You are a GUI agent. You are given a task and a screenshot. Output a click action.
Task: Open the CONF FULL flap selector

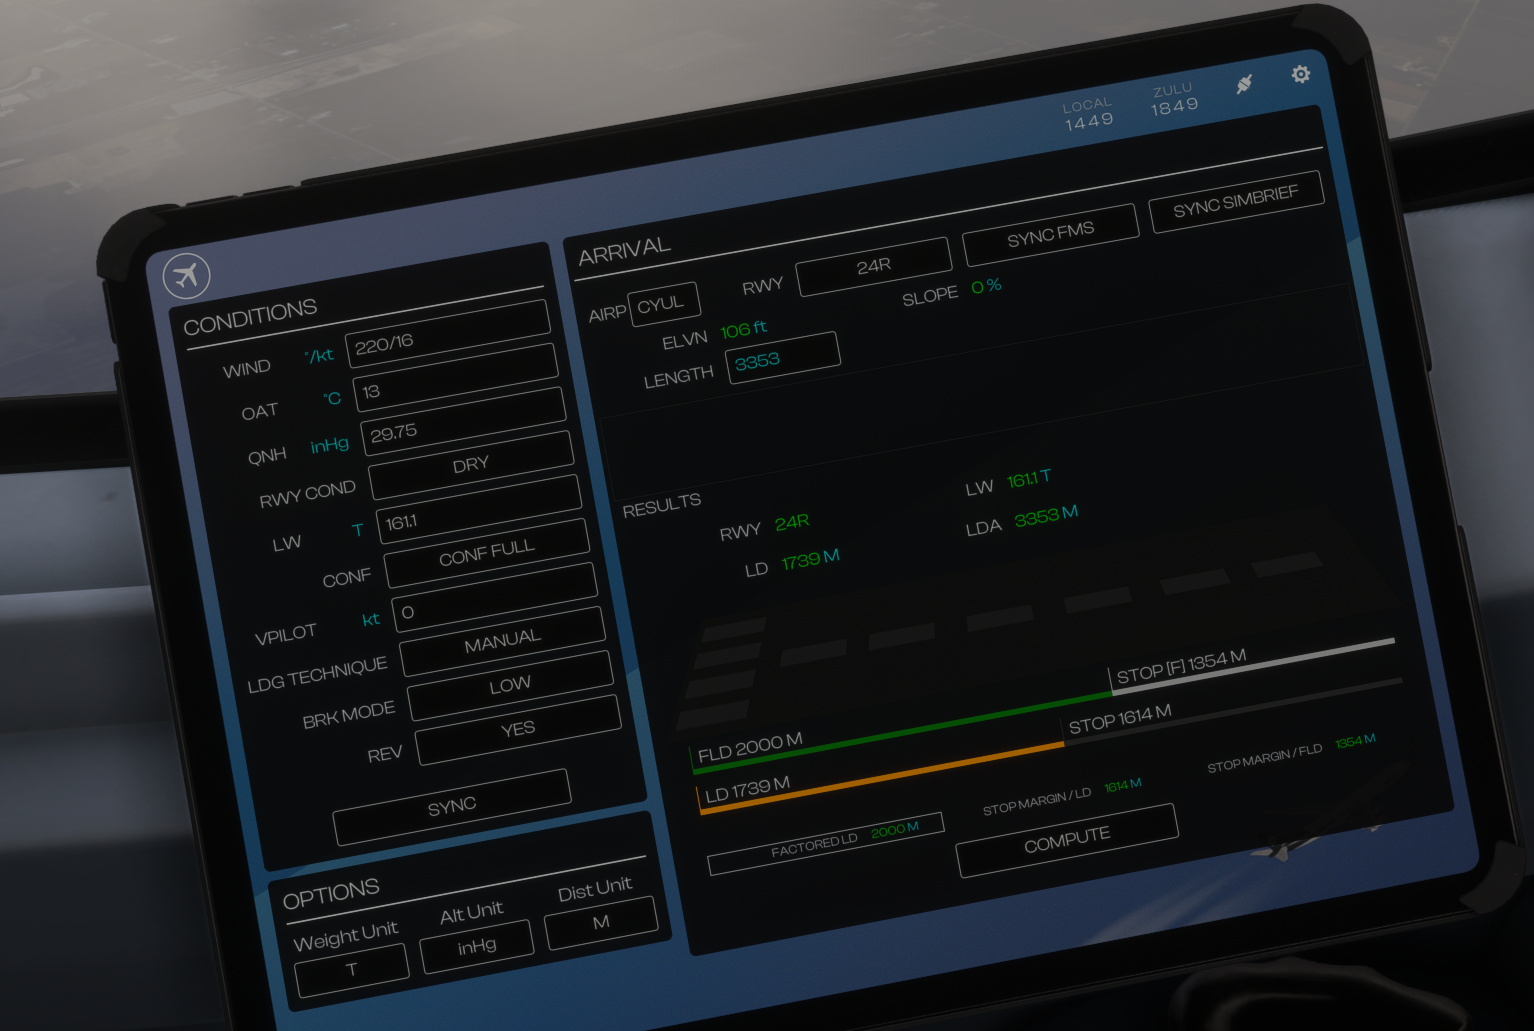click(486, 553)
